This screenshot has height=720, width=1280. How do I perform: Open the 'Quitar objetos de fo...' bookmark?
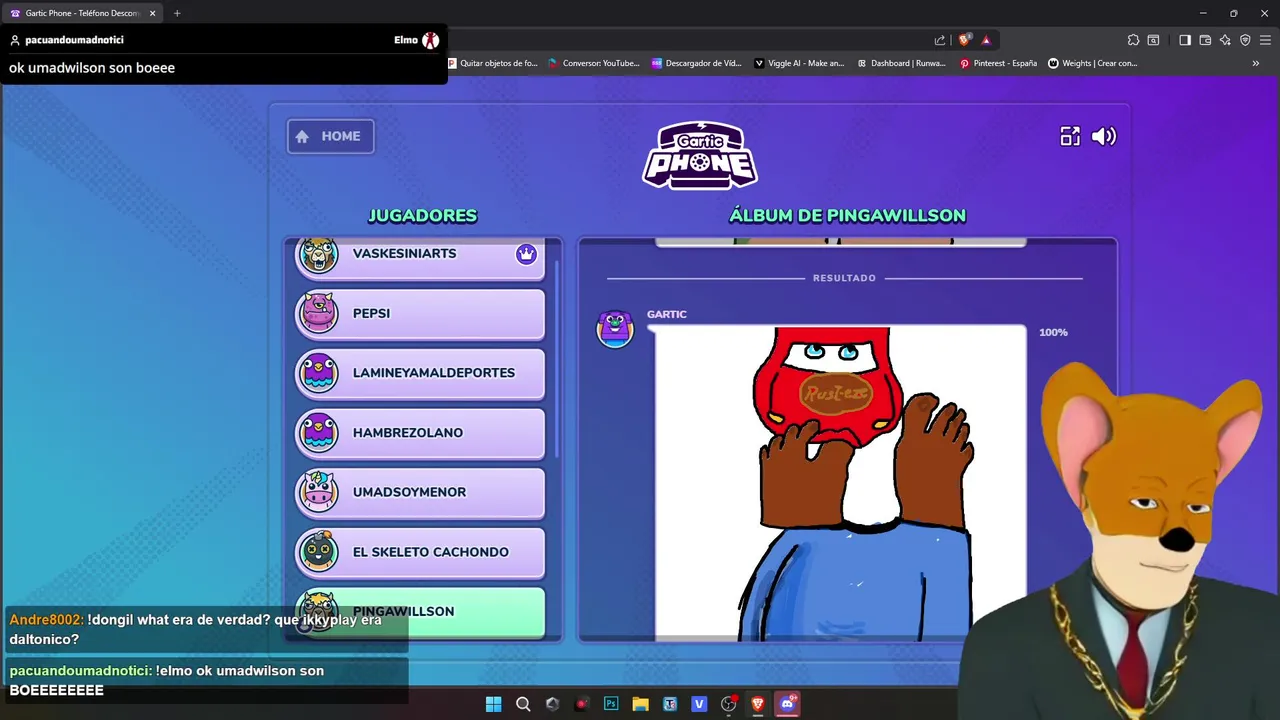pyautogui.click(x=492, y=63)
